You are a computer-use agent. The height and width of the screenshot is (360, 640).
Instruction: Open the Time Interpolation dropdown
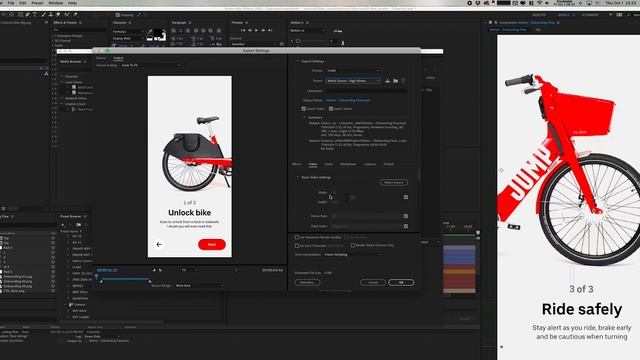pos(353,255)
